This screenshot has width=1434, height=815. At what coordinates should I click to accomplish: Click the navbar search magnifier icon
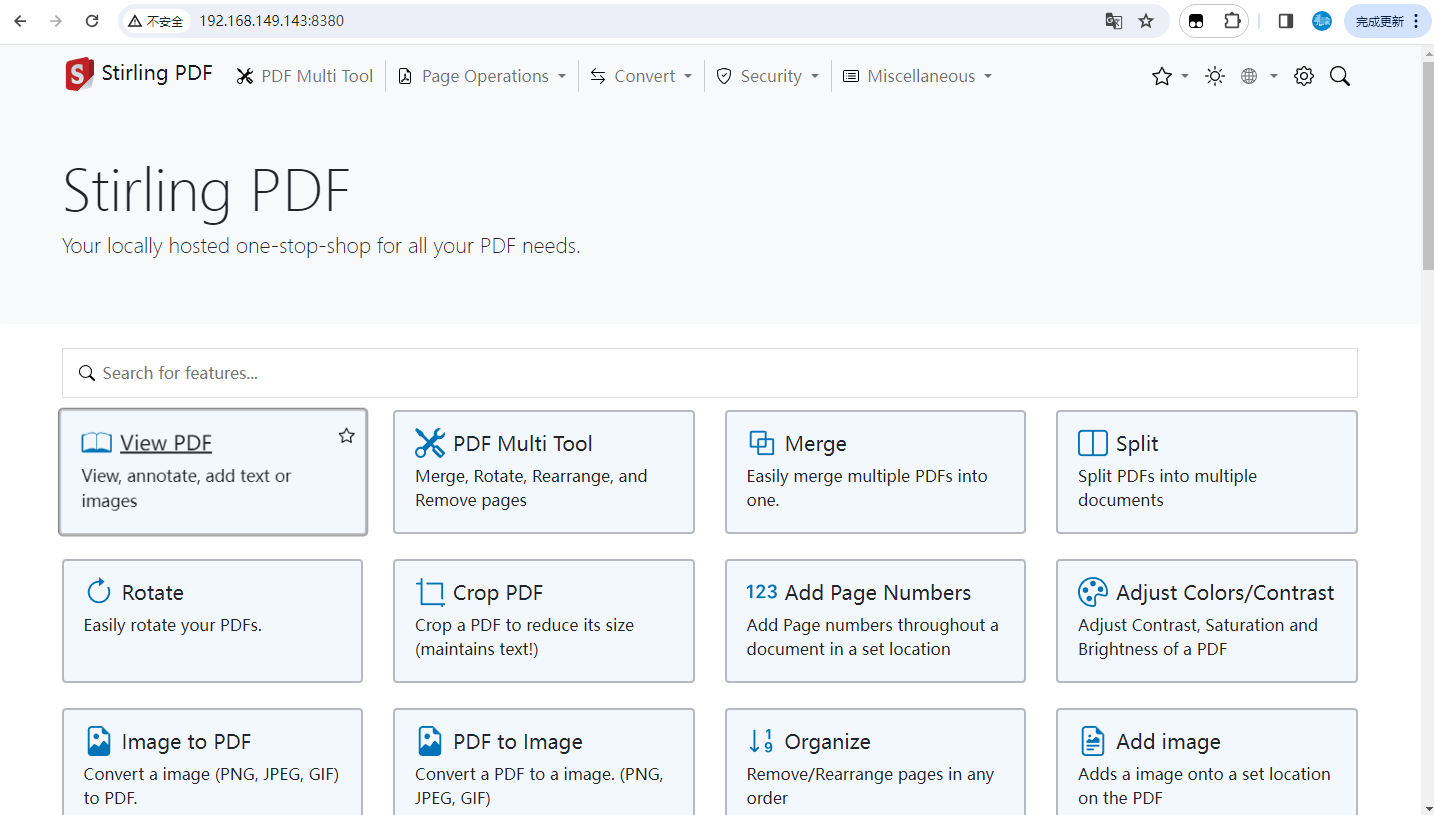point(1340,76)
